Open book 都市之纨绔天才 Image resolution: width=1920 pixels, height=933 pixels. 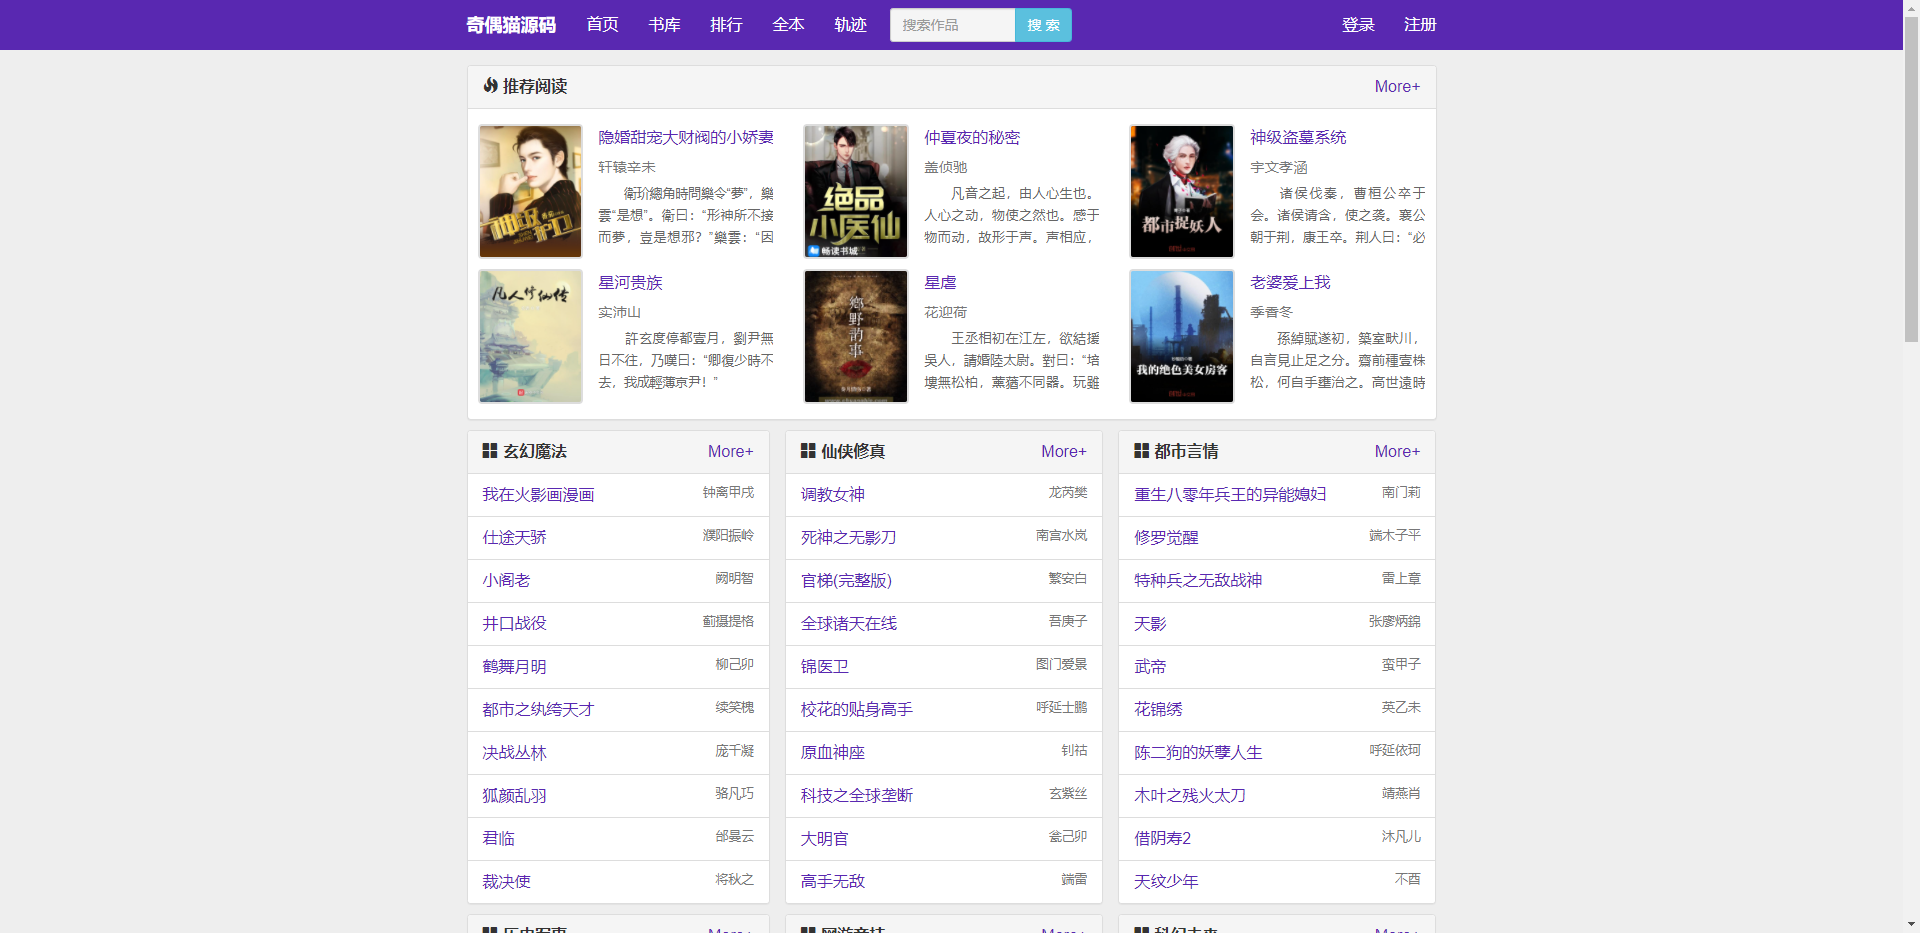[538, 710]
